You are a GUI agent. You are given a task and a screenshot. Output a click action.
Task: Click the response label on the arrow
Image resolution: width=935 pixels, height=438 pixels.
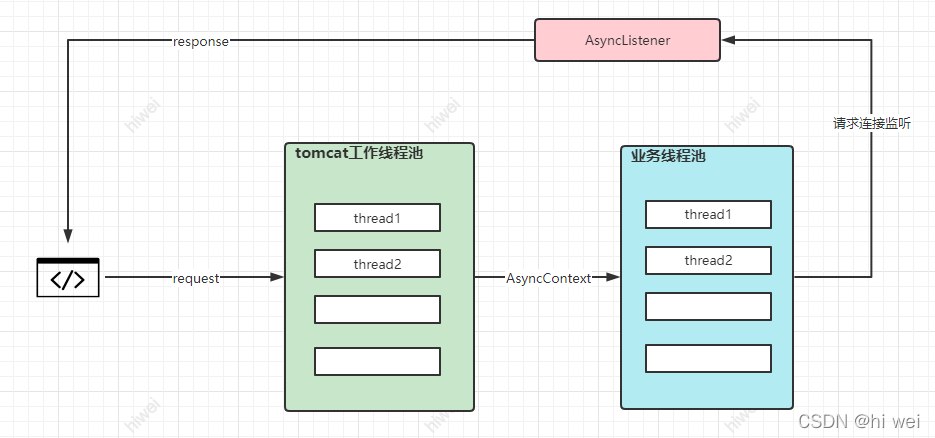pos(200,41)
